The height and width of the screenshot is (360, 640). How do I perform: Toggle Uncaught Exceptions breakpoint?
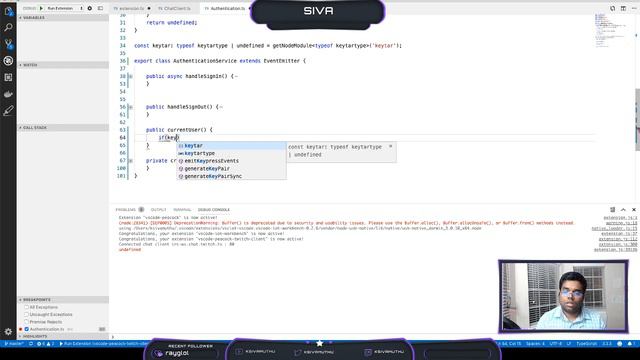pyautogui.click(x=27, y=314)
